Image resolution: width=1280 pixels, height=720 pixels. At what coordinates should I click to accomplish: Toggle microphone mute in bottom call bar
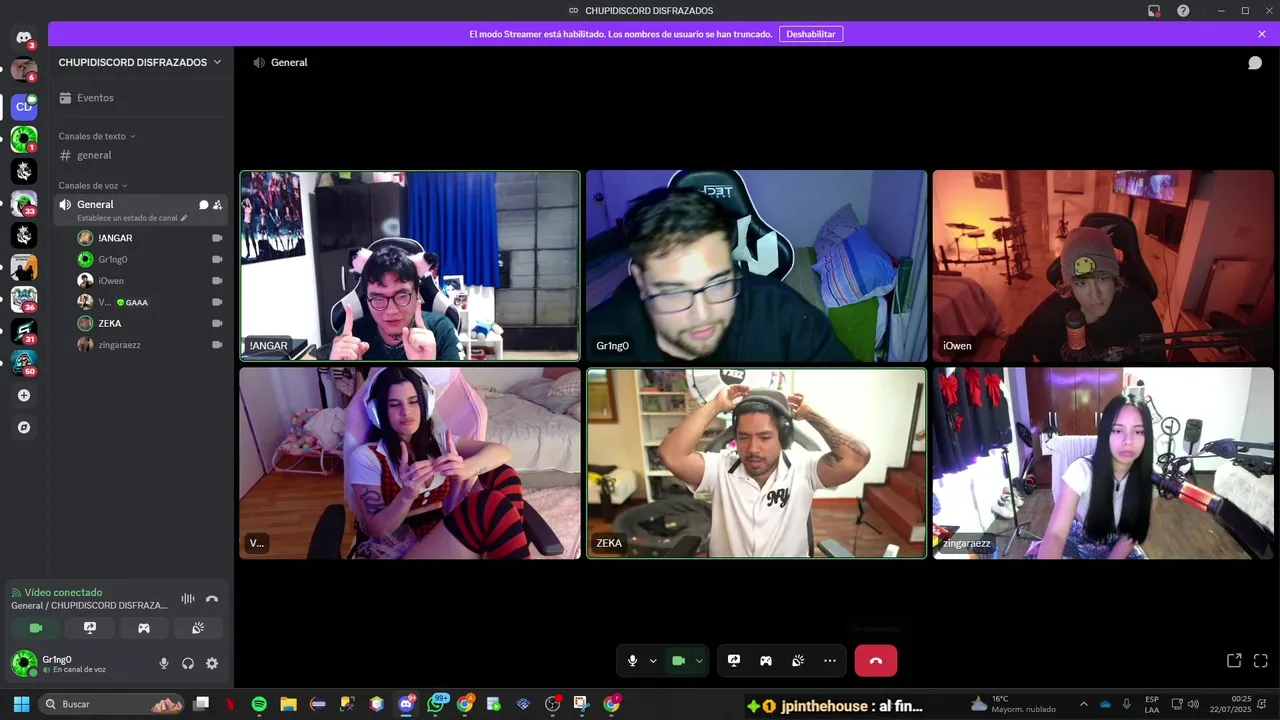[632, 661]
